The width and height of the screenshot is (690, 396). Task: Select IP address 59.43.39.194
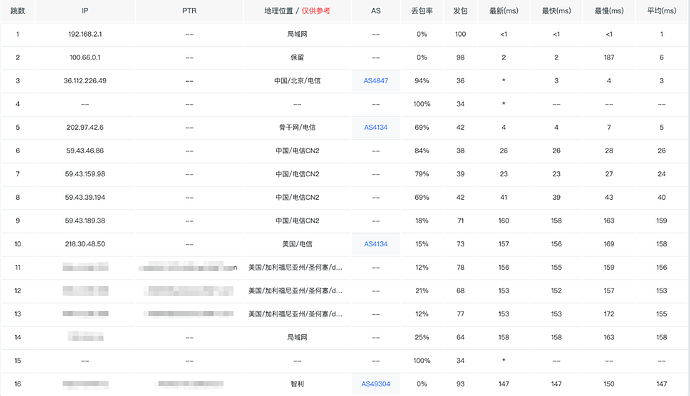(85, 197)
